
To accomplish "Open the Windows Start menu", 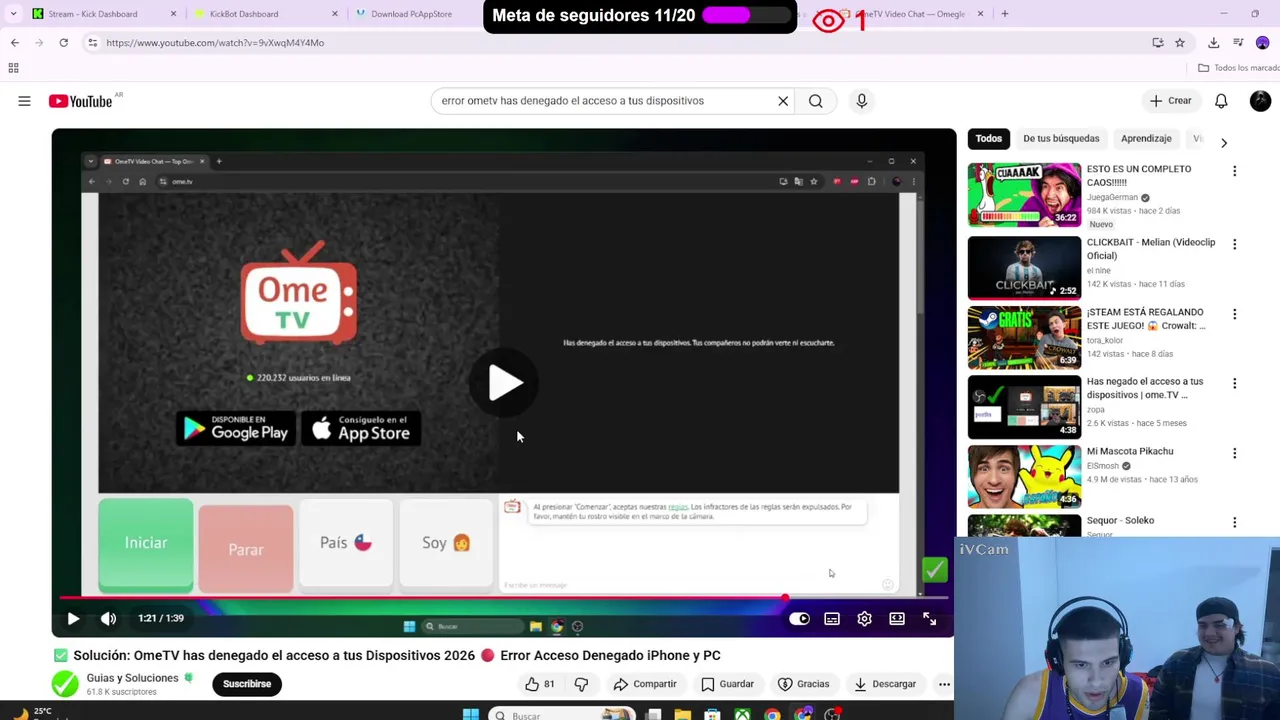I will (470, 714).
